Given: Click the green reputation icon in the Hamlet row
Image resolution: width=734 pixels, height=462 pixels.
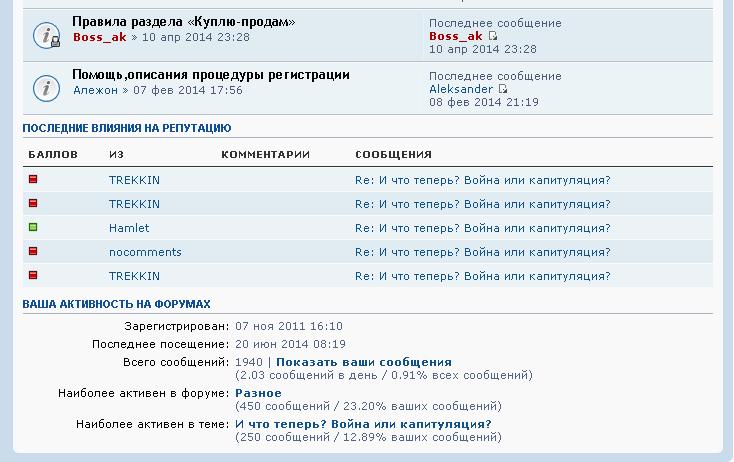Looking at the screenshot, I should click(33, 227).
